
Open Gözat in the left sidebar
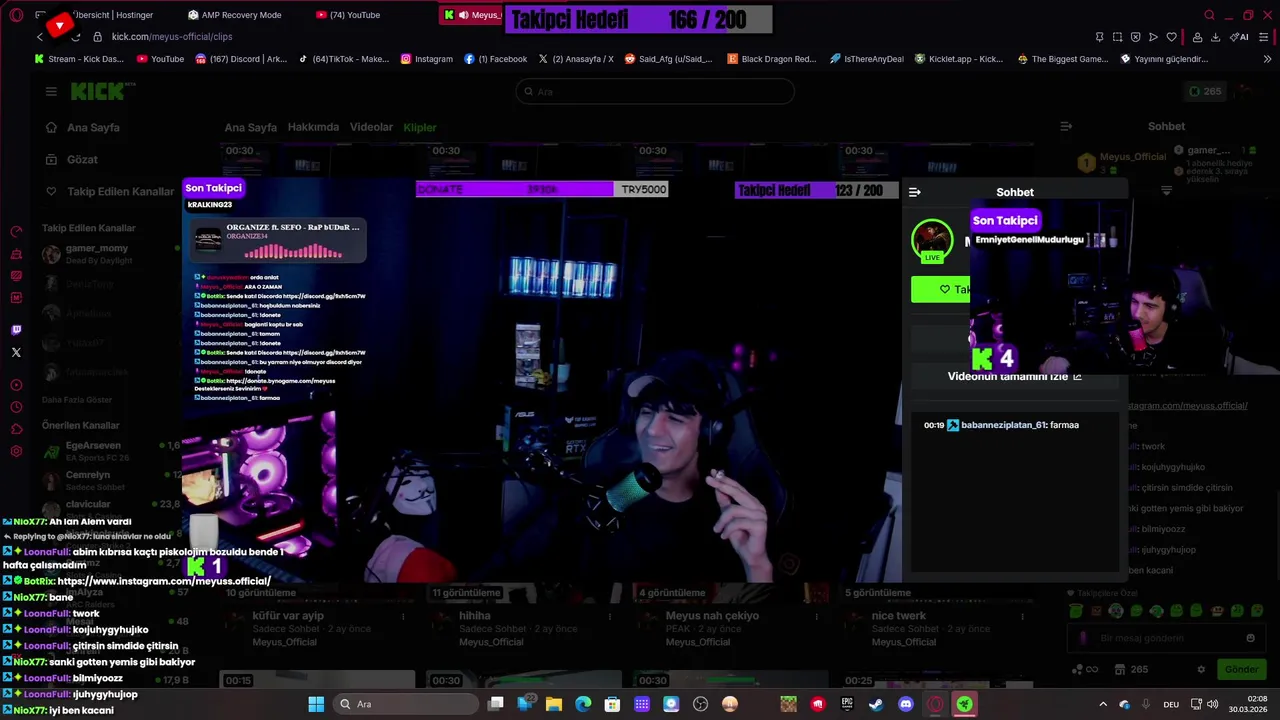71,160
